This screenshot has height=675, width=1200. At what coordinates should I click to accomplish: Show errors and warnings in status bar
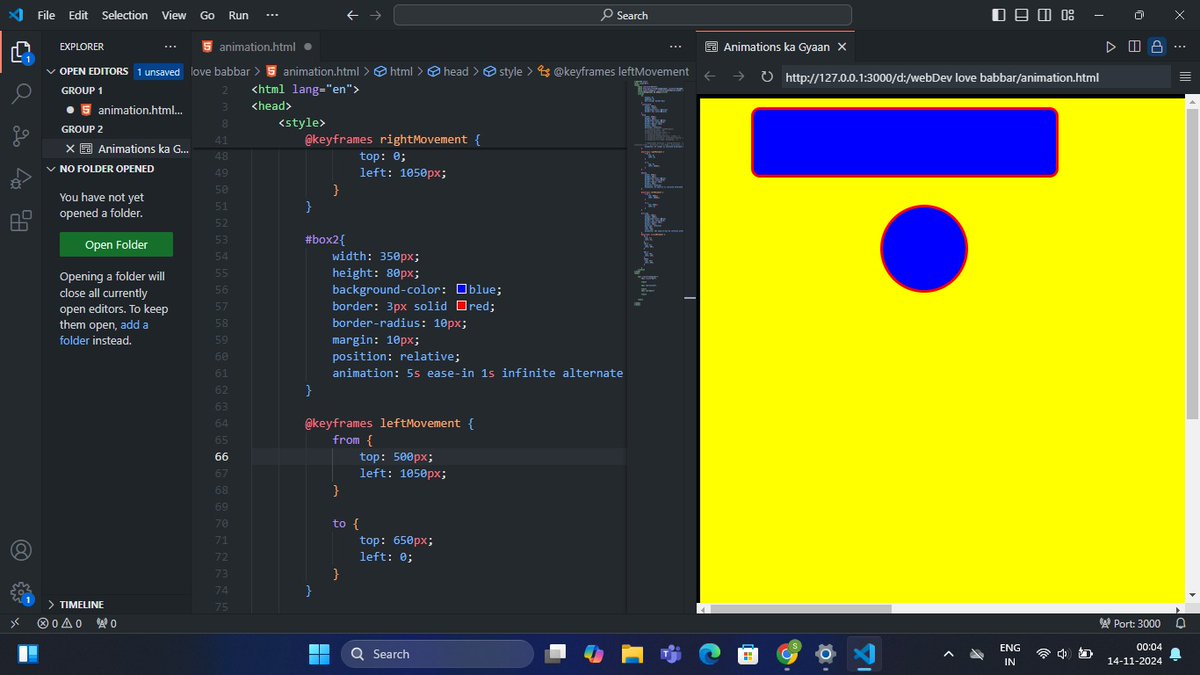[59, 623]
